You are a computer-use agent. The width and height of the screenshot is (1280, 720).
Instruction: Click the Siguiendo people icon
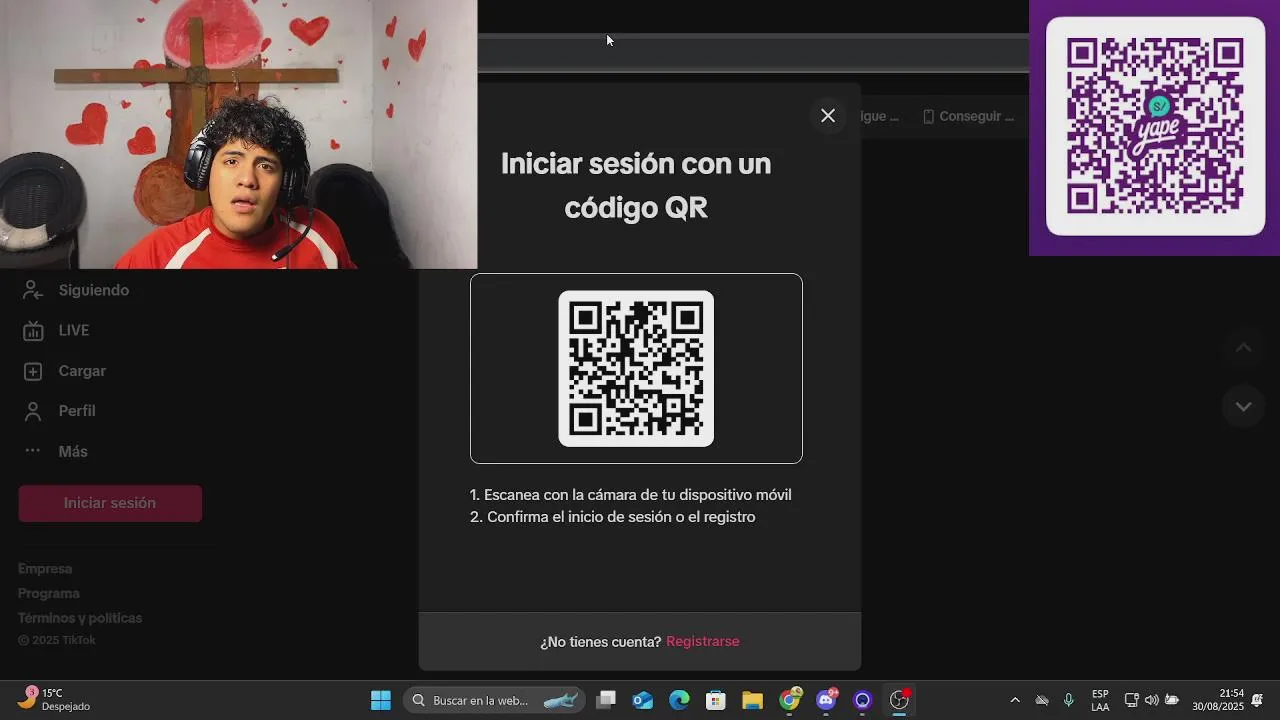[33, 290]
